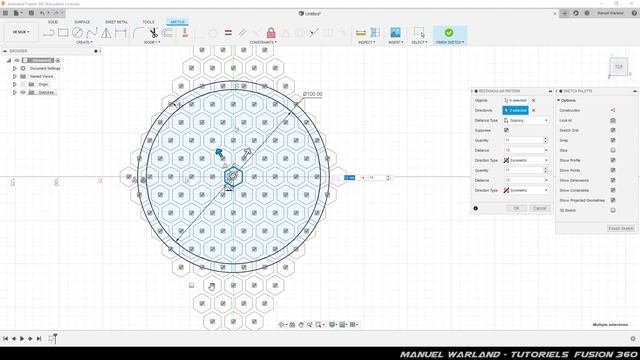
Task: Toggle the Snap checkbox
Action: (x=613, y=140)
